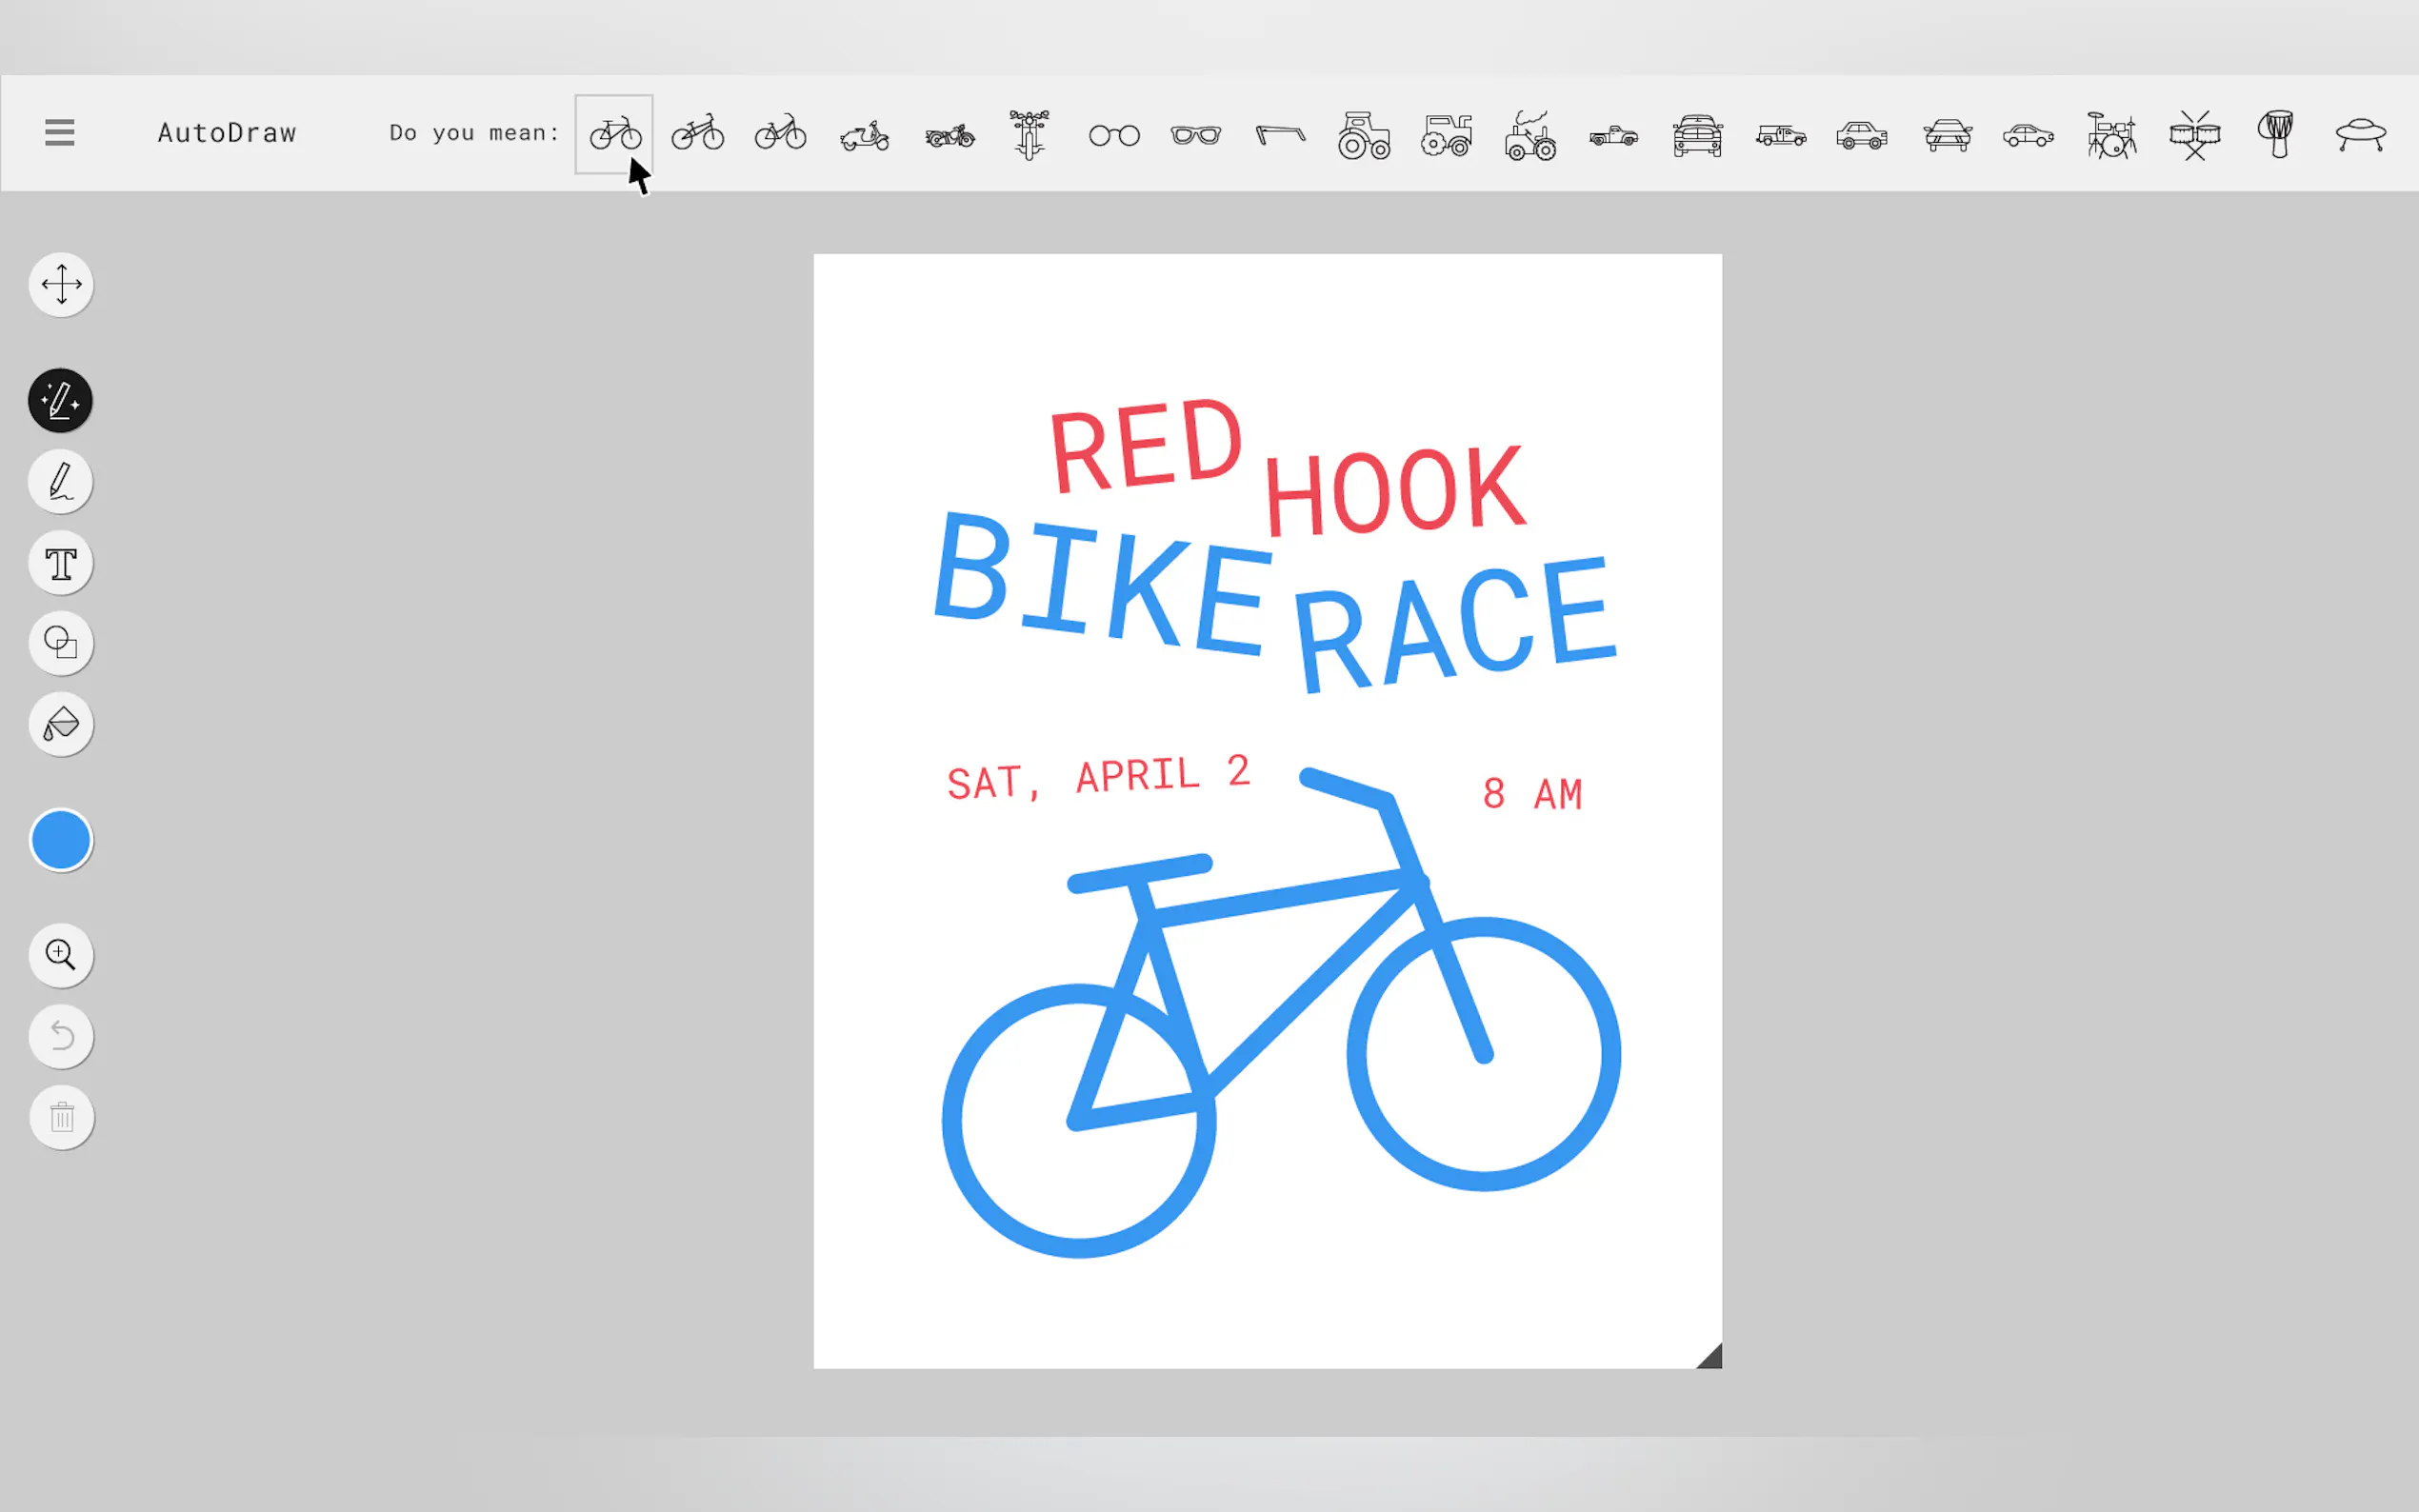Choose the first bicycle suggestion
Viewport: 2419px width, 1512px height.
pos(614,134)
